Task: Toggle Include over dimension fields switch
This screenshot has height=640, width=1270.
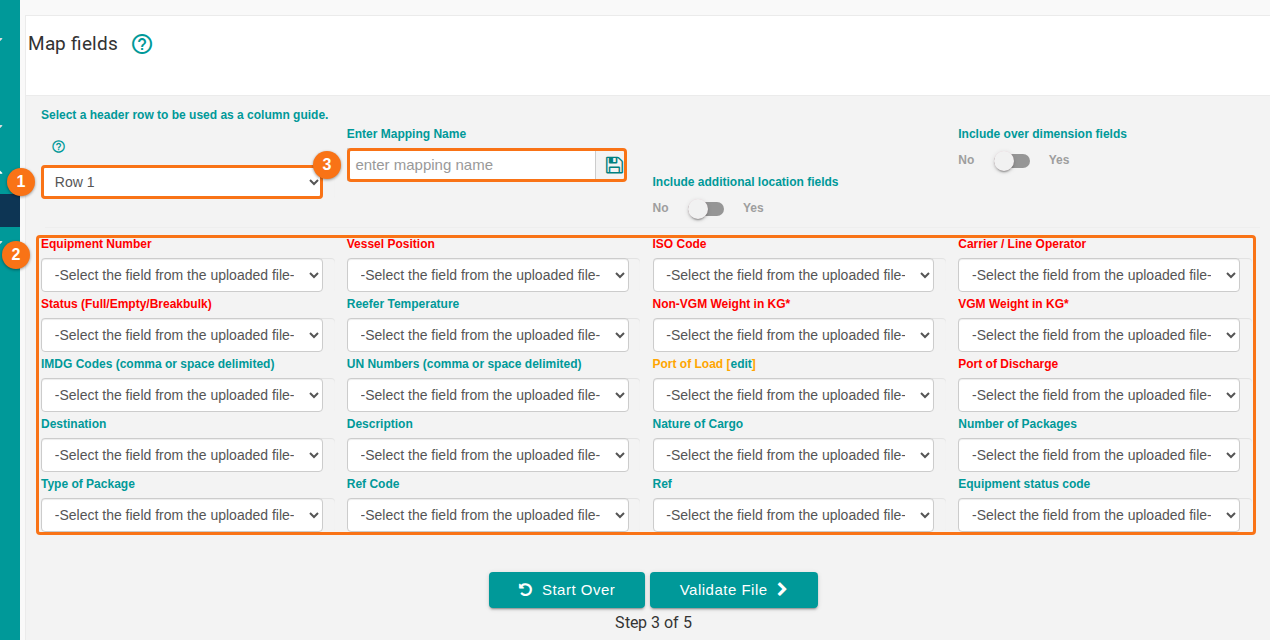Action: pyautogui.click(x=1011, y=160)
